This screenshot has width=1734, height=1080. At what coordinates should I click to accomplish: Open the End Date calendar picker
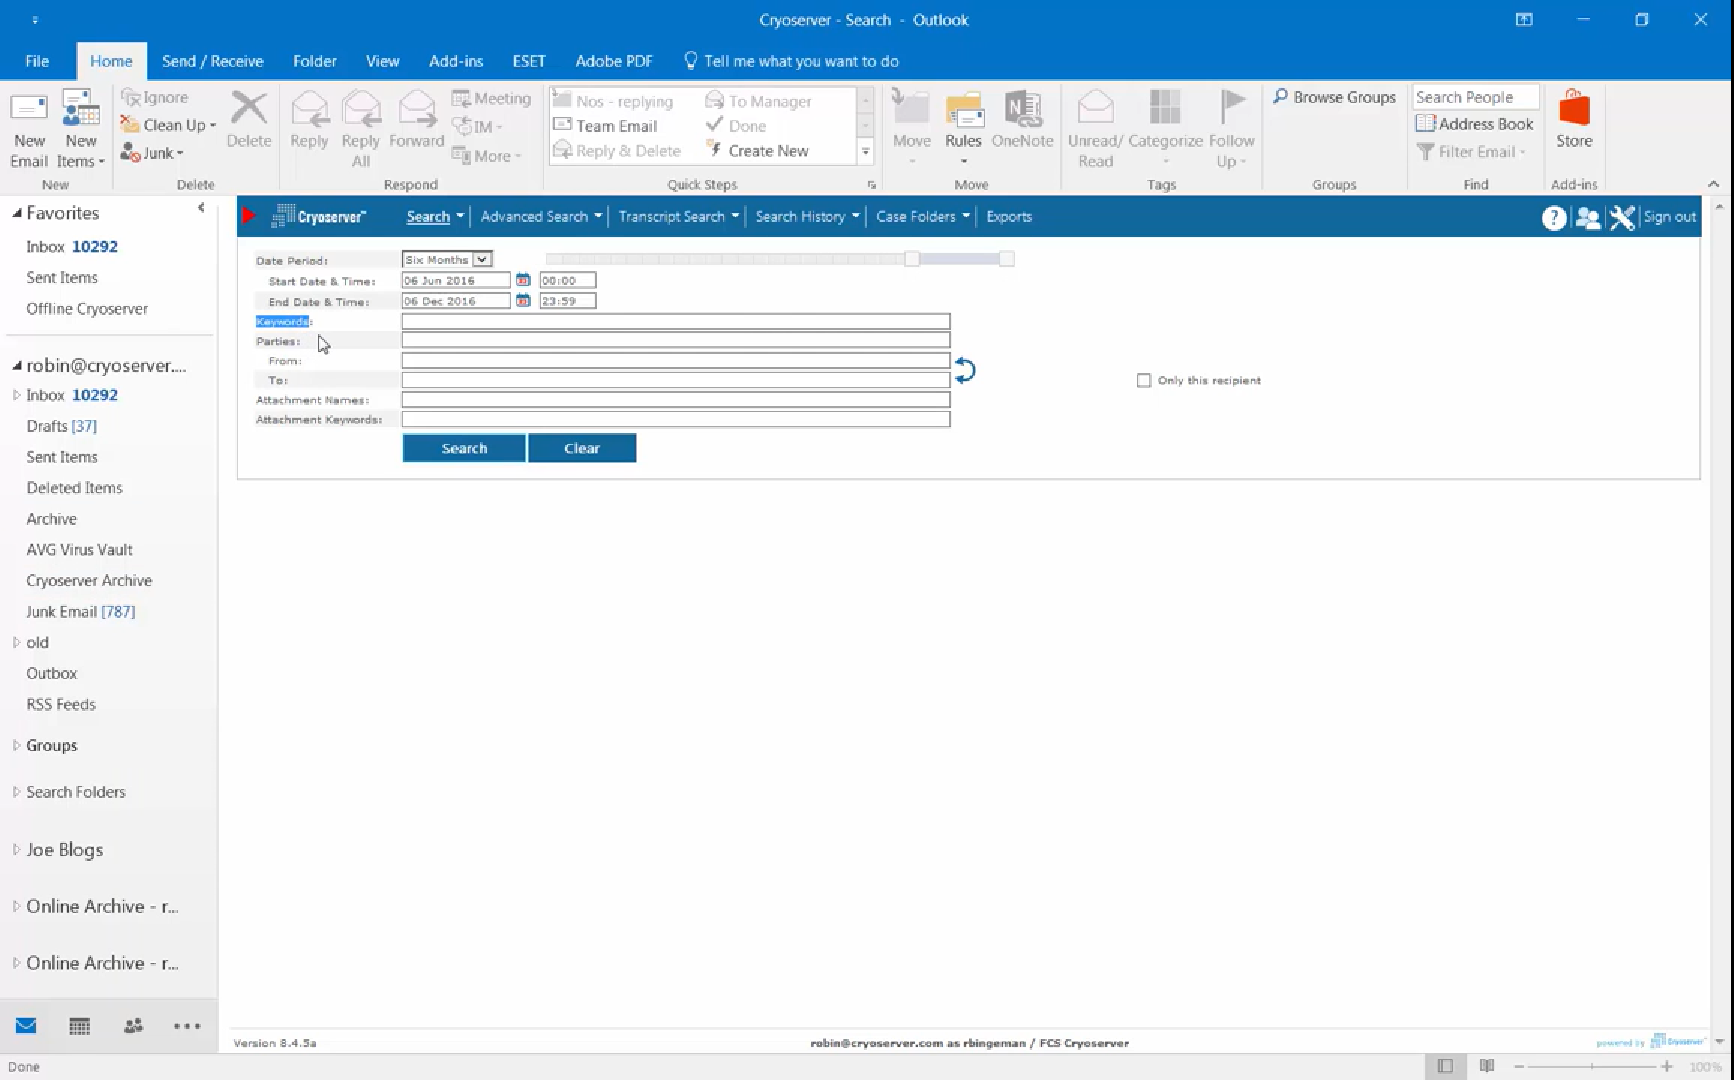(523, 300)
